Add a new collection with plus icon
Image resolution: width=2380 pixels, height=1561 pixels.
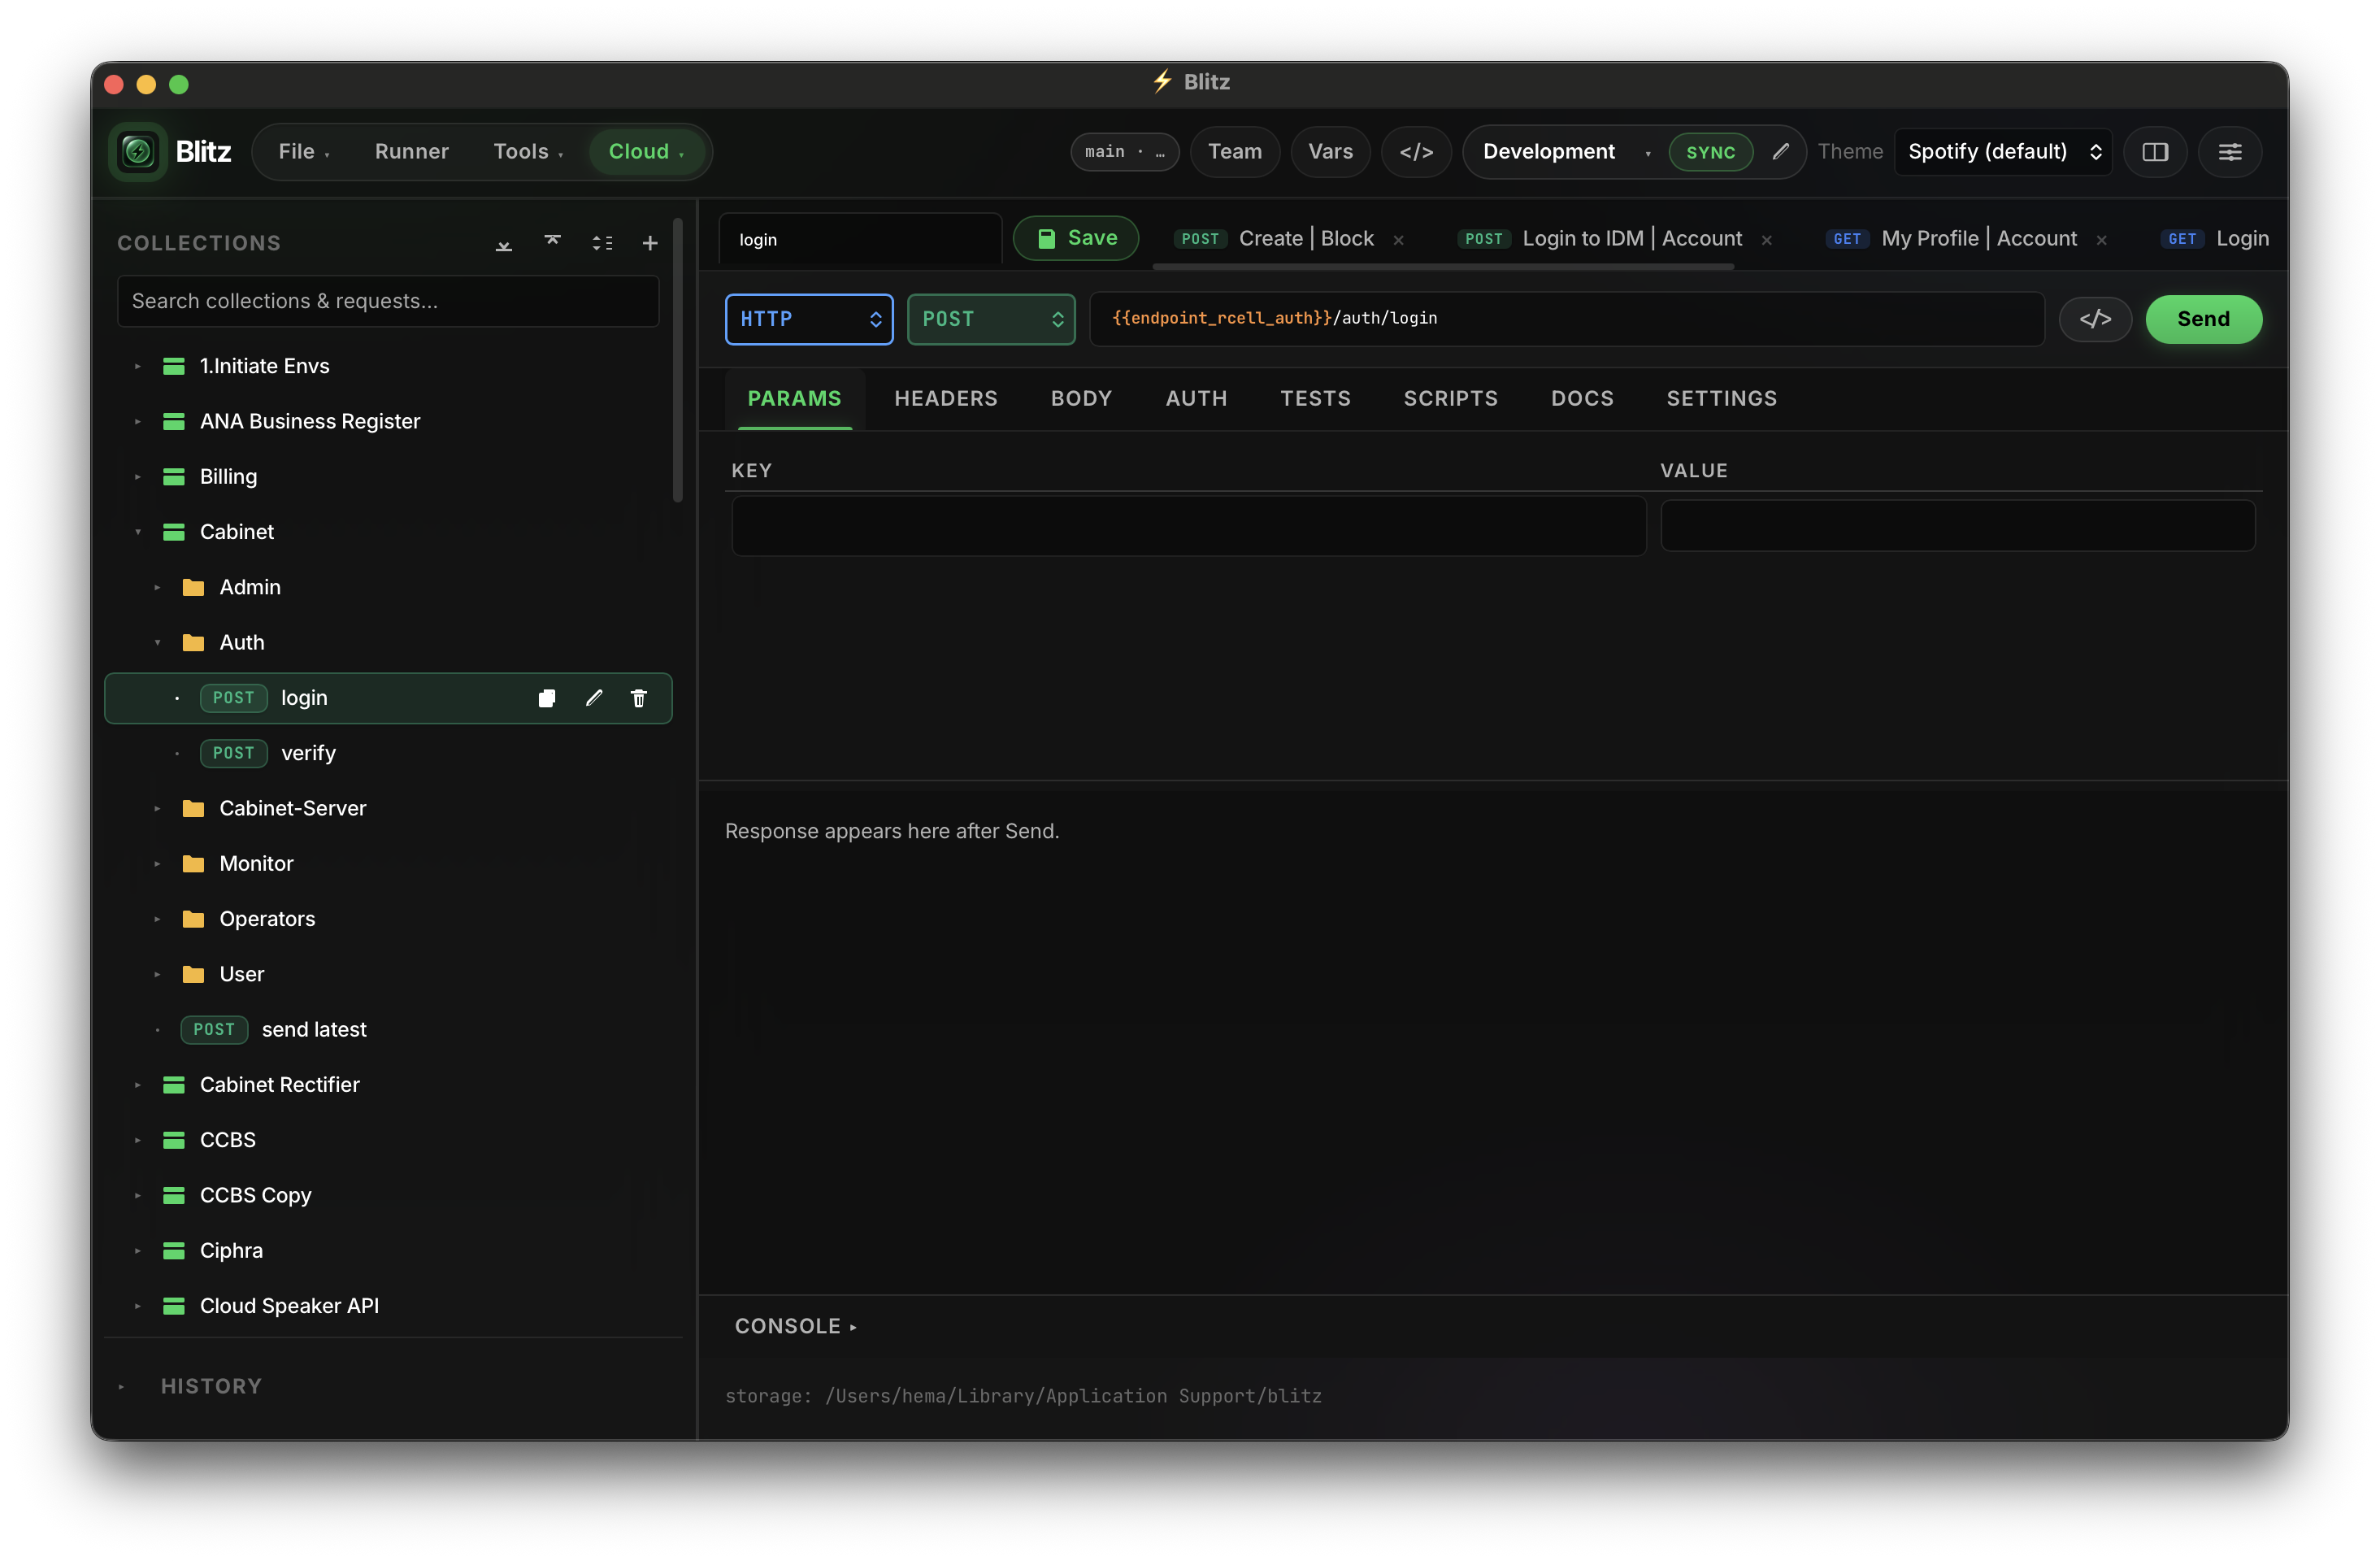coord(650,242)
